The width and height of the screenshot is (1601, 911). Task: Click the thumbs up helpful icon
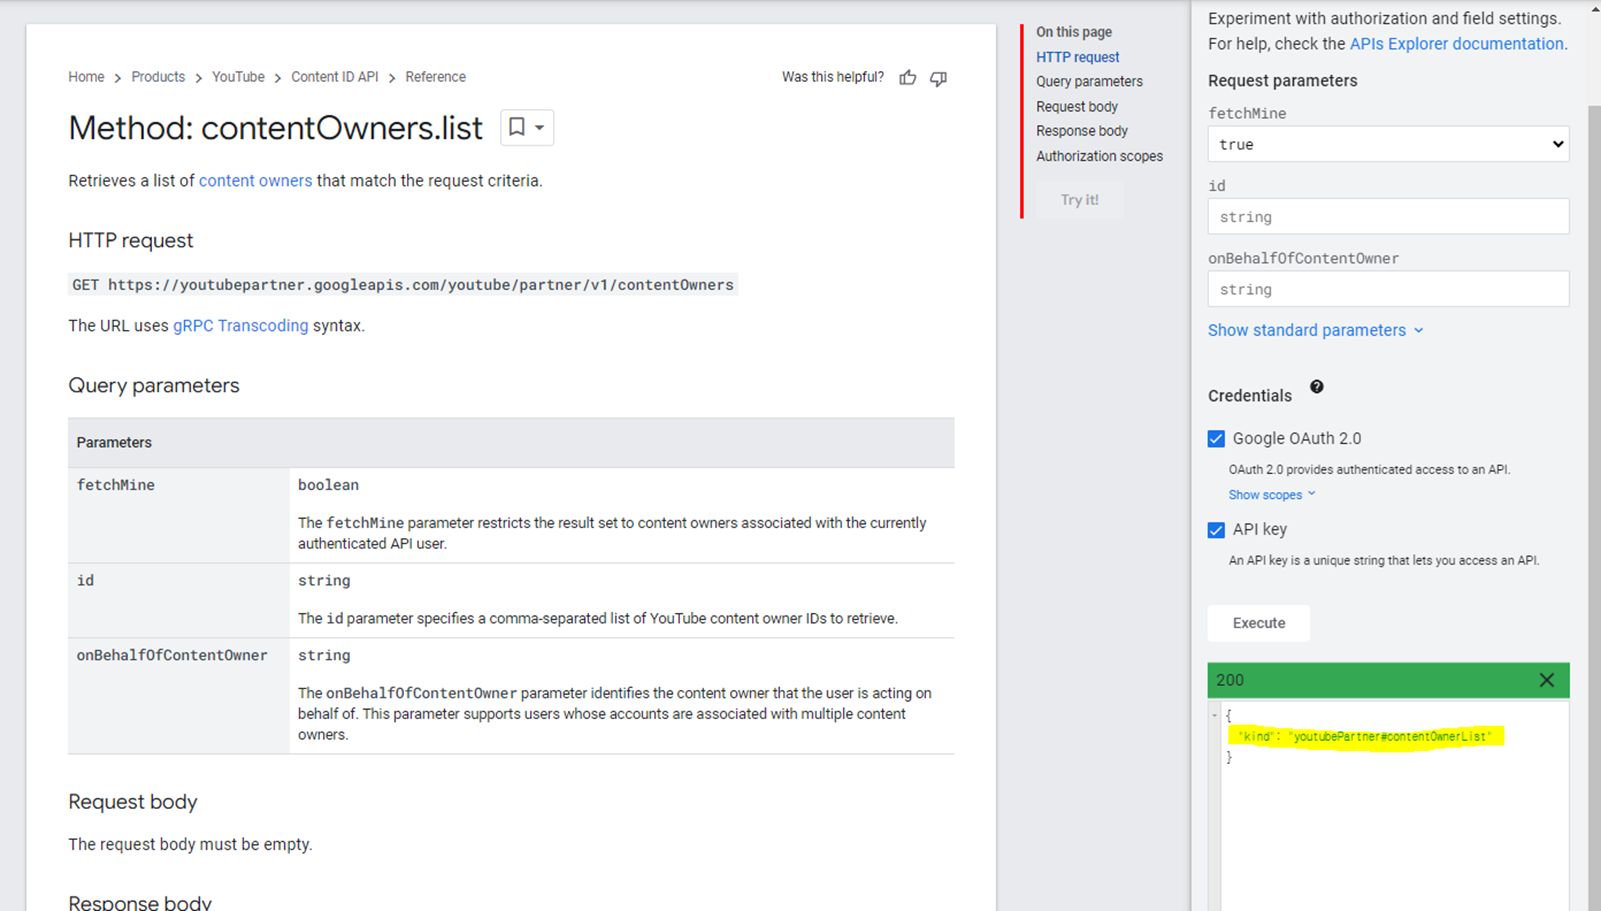tap(907, 78)
